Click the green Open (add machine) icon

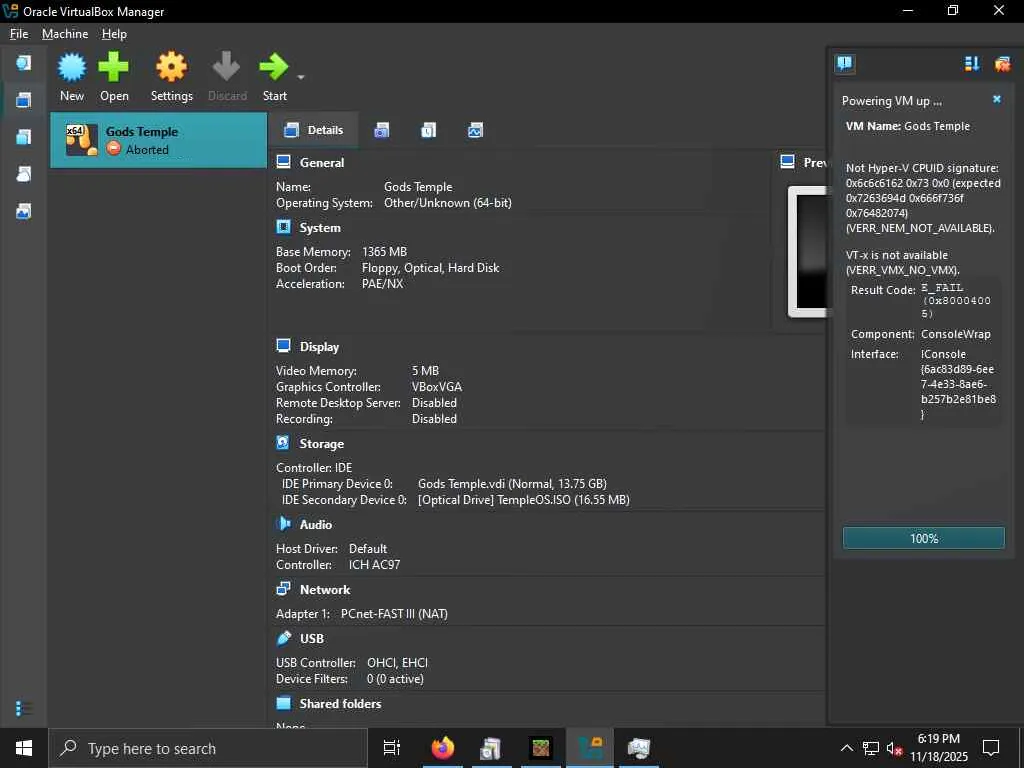point(114,67)
